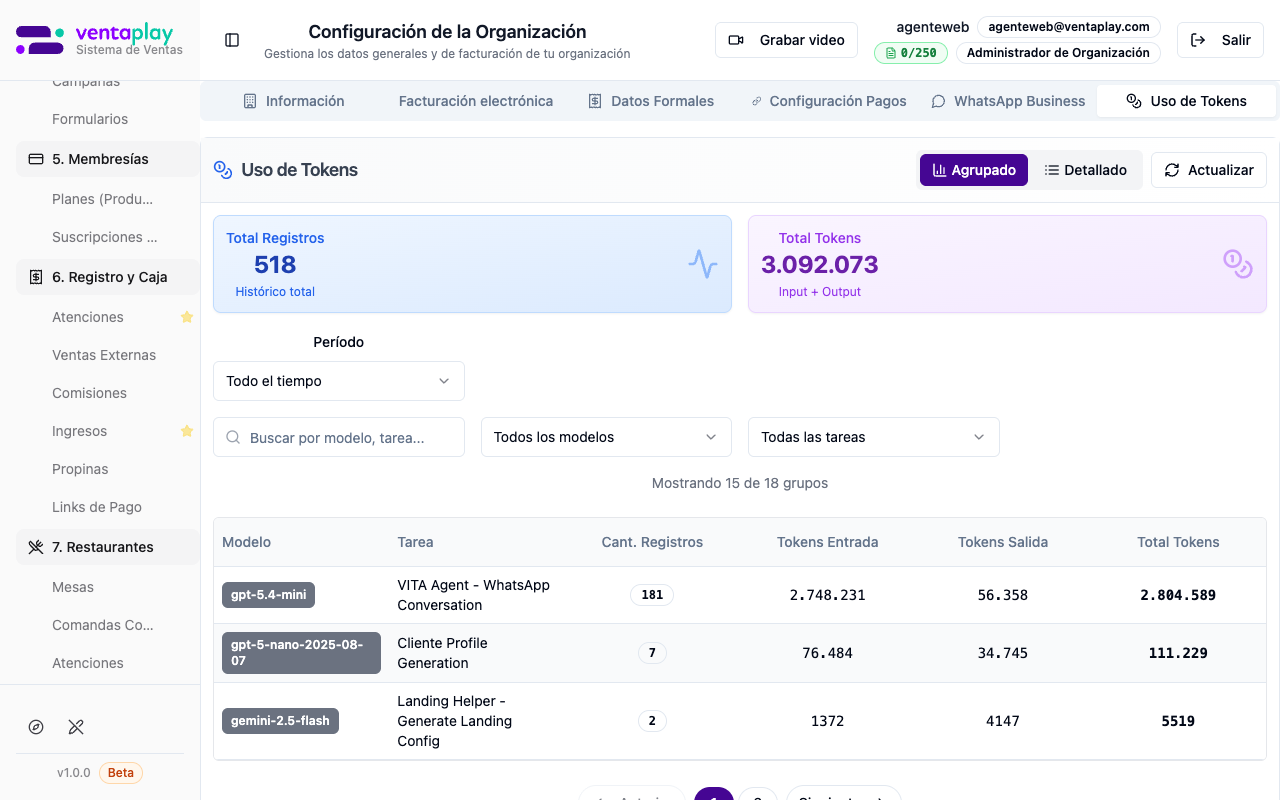
Task: Switch to Agrupado view
Action: tap(973, 170)
